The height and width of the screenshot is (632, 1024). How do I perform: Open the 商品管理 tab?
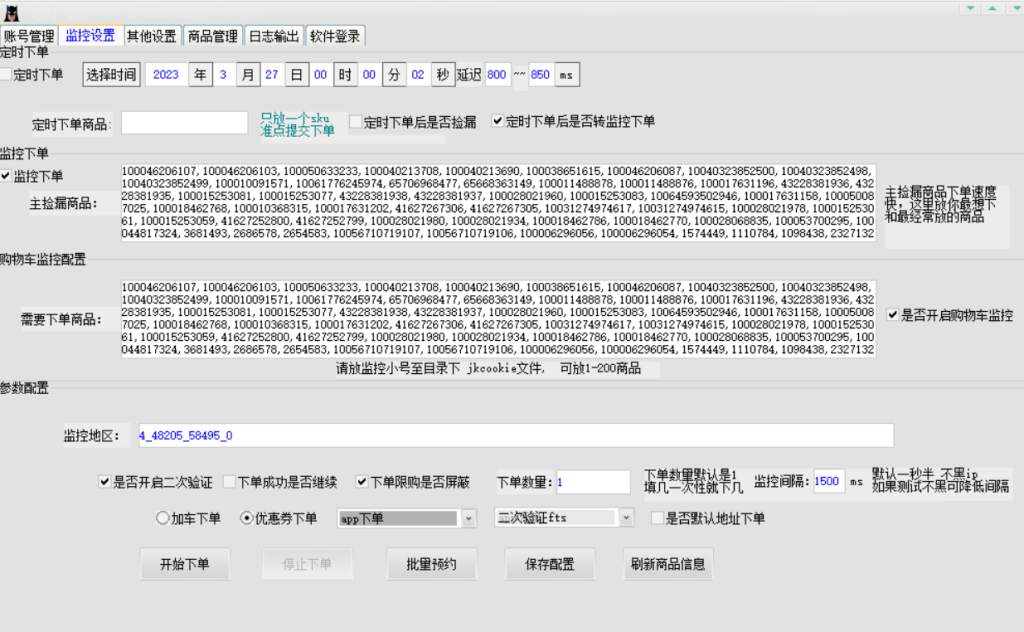212,36
